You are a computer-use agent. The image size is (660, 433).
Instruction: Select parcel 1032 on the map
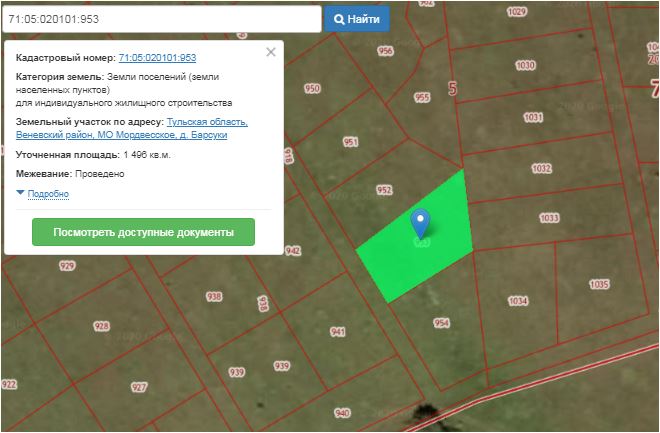coord(541,169)
